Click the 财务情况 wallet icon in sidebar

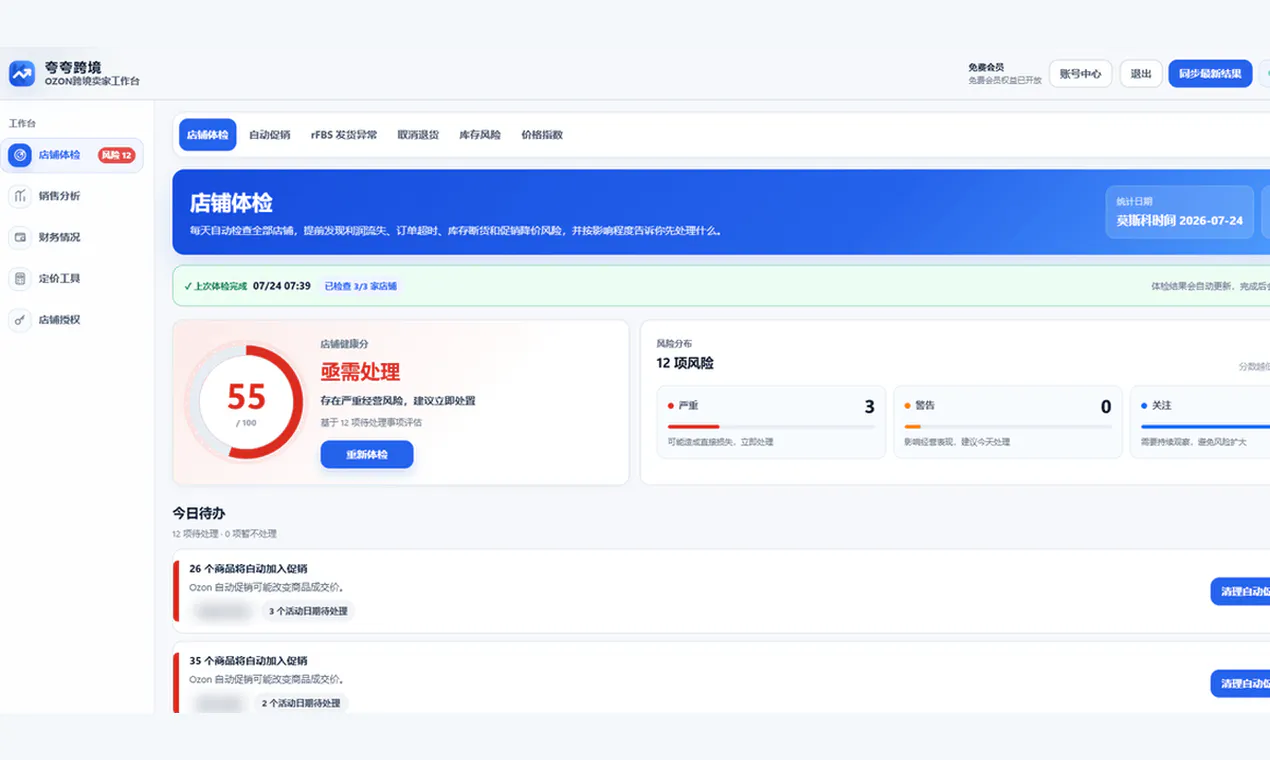[19, 237]
